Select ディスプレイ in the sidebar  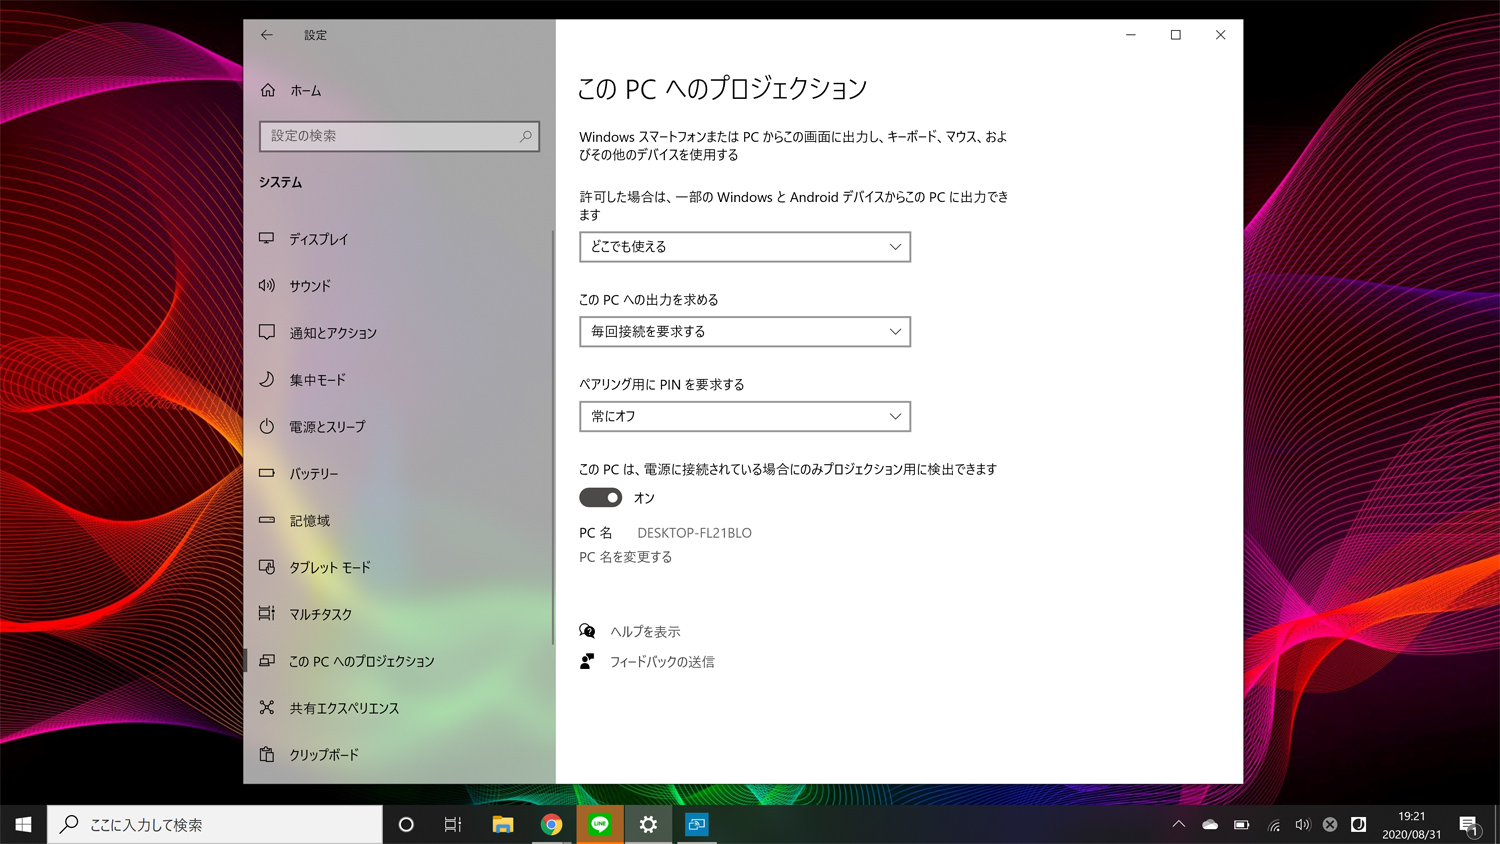click(318, 239)
